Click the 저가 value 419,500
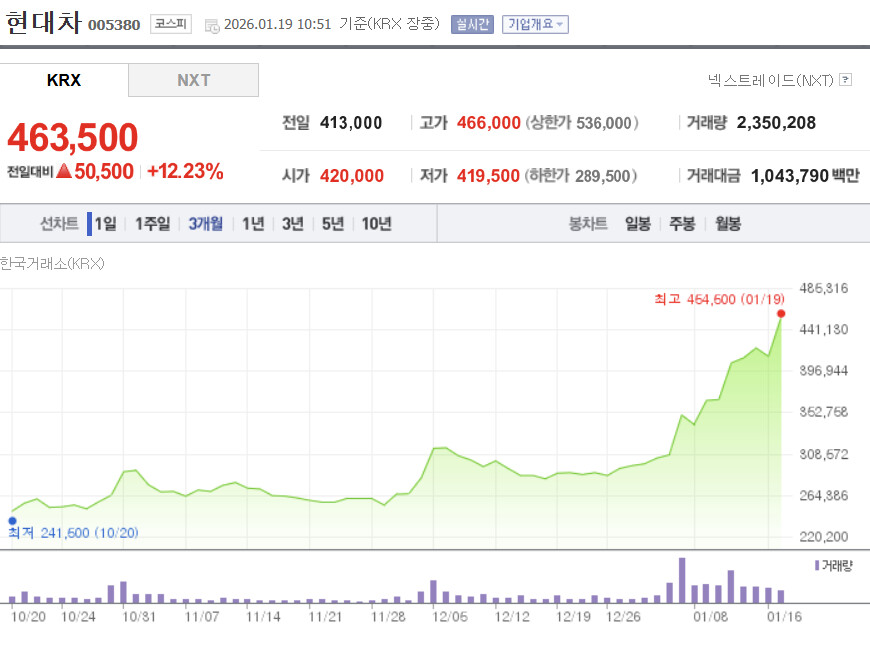The width and height of the screenshot is (870, 653). [x=488, y=176]
